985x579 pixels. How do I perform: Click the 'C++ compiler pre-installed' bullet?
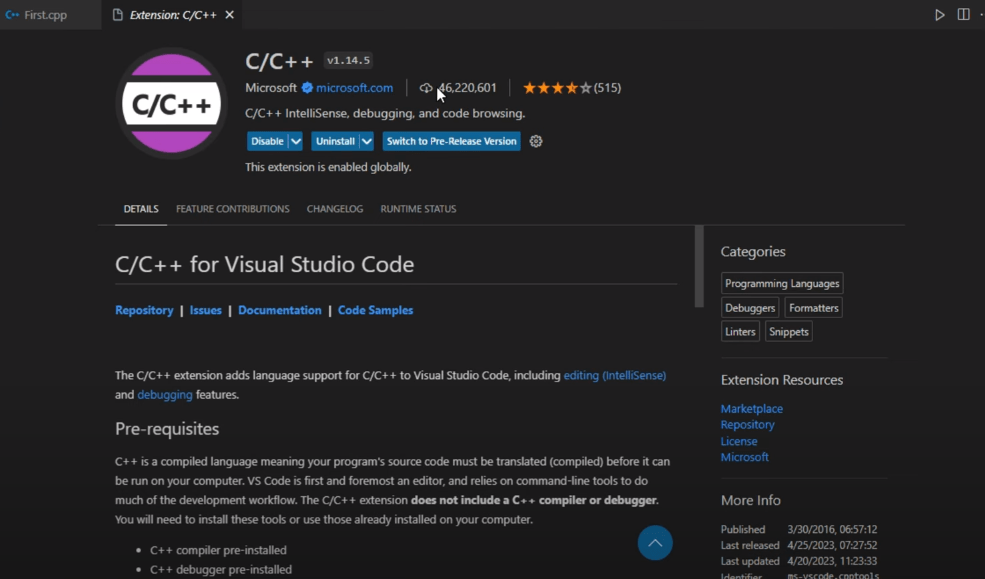click(218, 550)
